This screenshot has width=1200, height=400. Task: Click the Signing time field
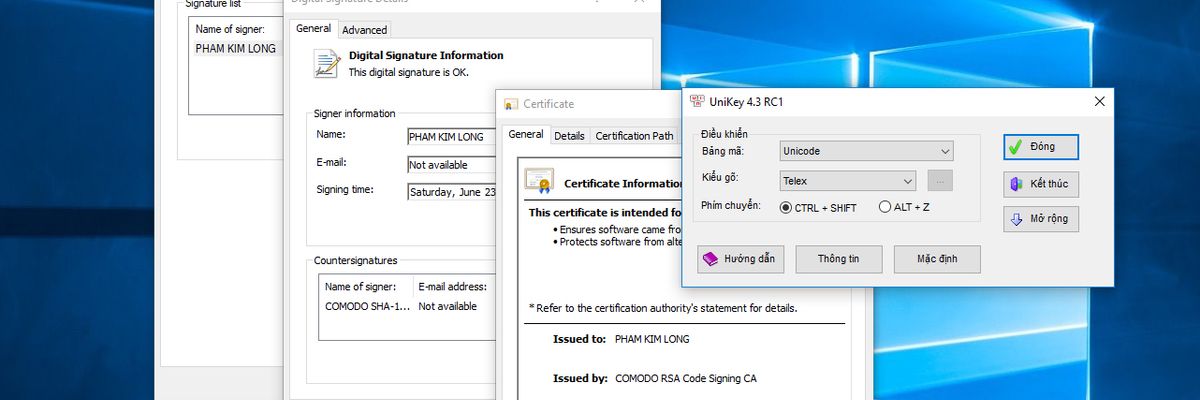point(451,192)
